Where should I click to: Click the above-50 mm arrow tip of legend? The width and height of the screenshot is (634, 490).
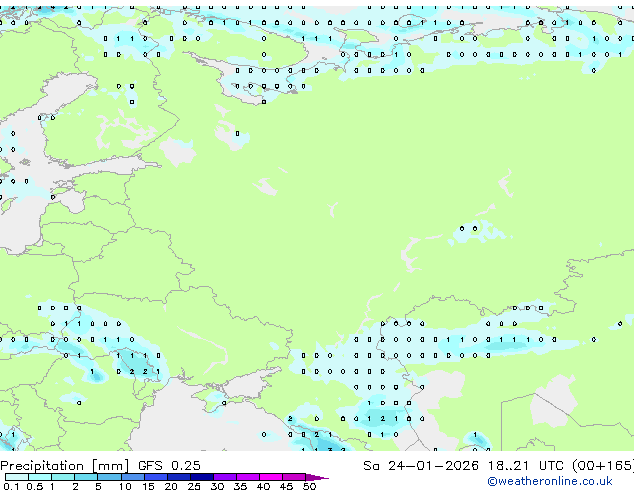point(317,477)
